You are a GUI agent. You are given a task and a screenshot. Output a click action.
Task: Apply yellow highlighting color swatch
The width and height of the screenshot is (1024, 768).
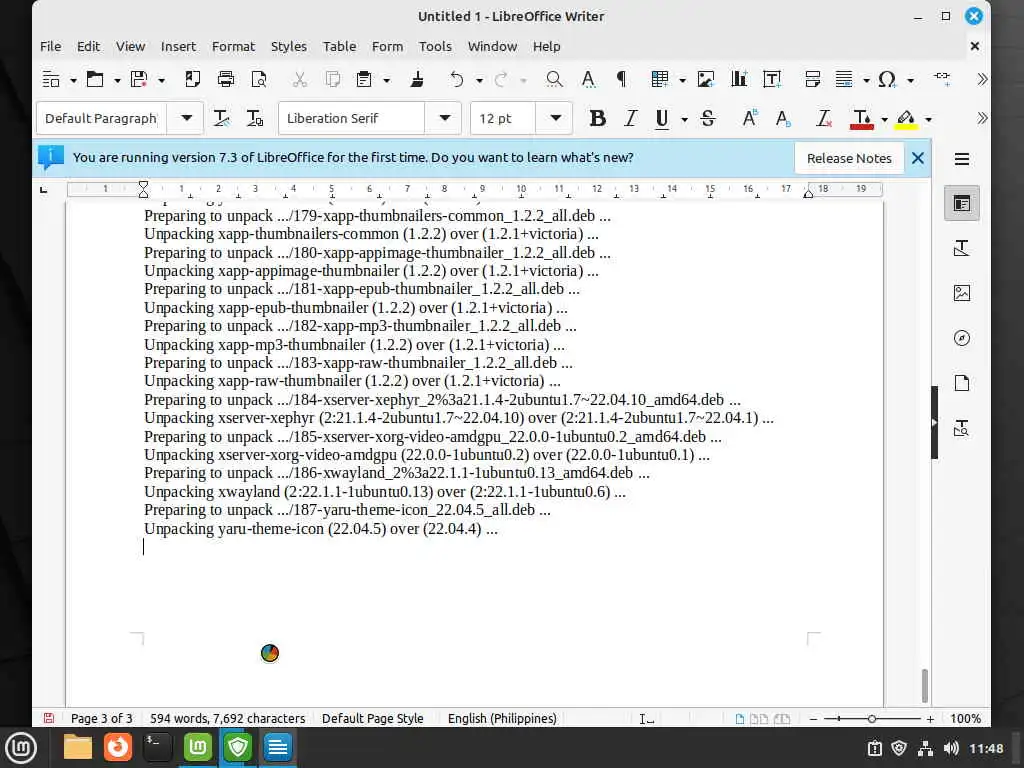[x=906, y=119]
